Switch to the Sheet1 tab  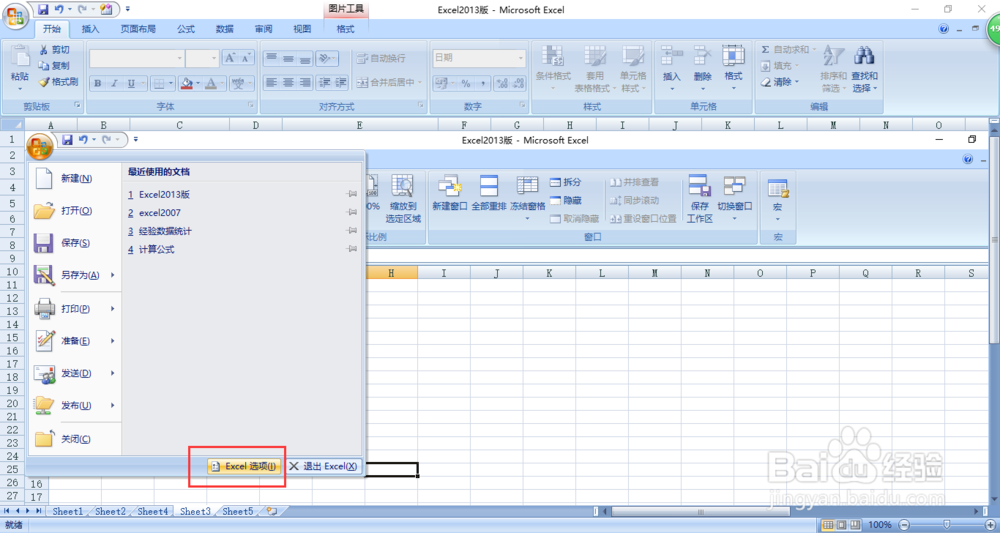pyautogui.click(x=68, y=511)
